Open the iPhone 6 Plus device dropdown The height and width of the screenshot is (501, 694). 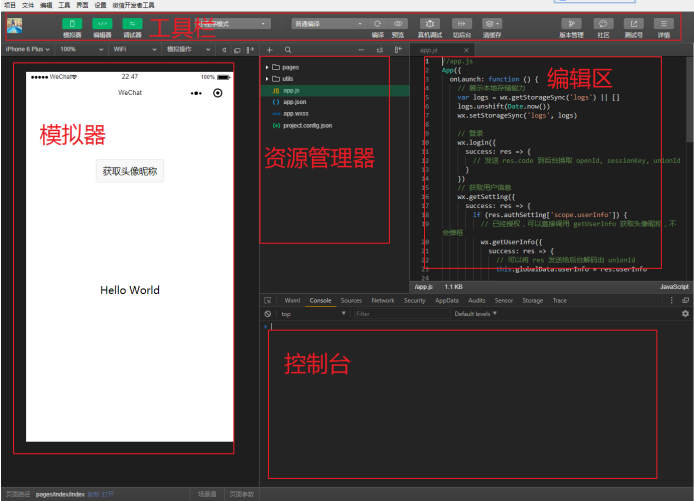coord(27,49)
